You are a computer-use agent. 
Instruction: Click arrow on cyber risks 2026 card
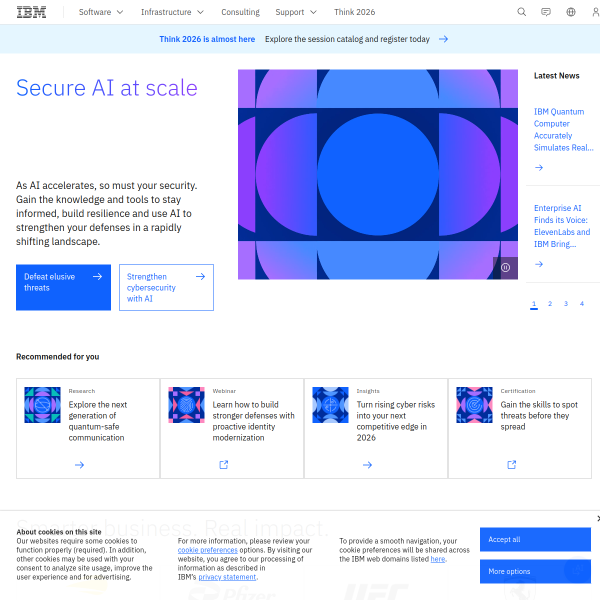(x=367, y=465)
